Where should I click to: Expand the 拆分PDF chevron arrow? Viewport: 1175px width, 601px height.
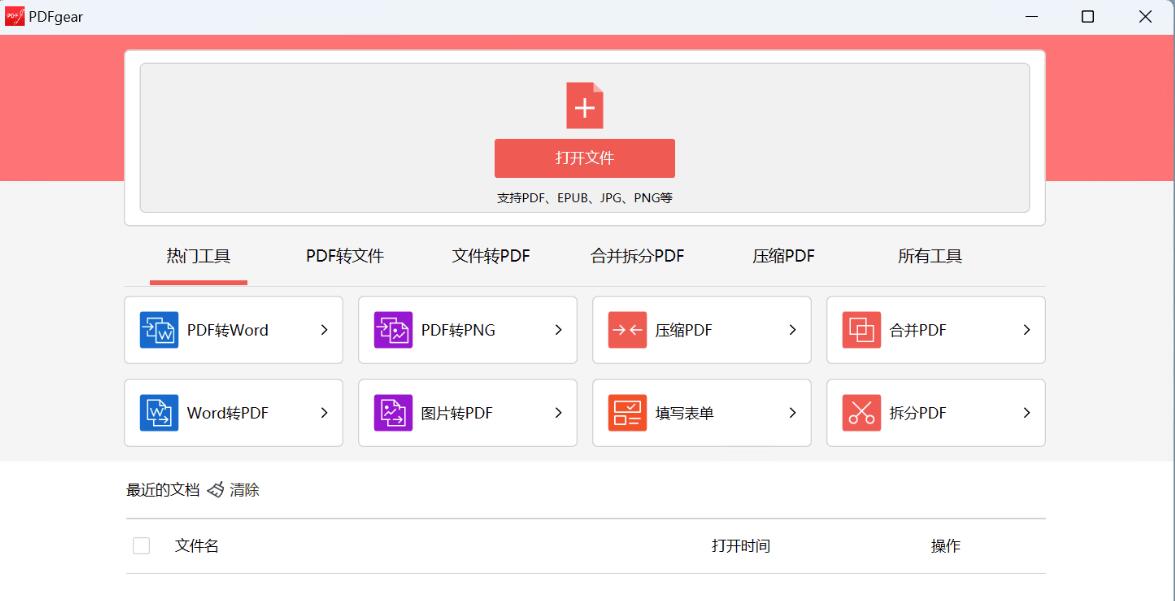click(1027, 413)
